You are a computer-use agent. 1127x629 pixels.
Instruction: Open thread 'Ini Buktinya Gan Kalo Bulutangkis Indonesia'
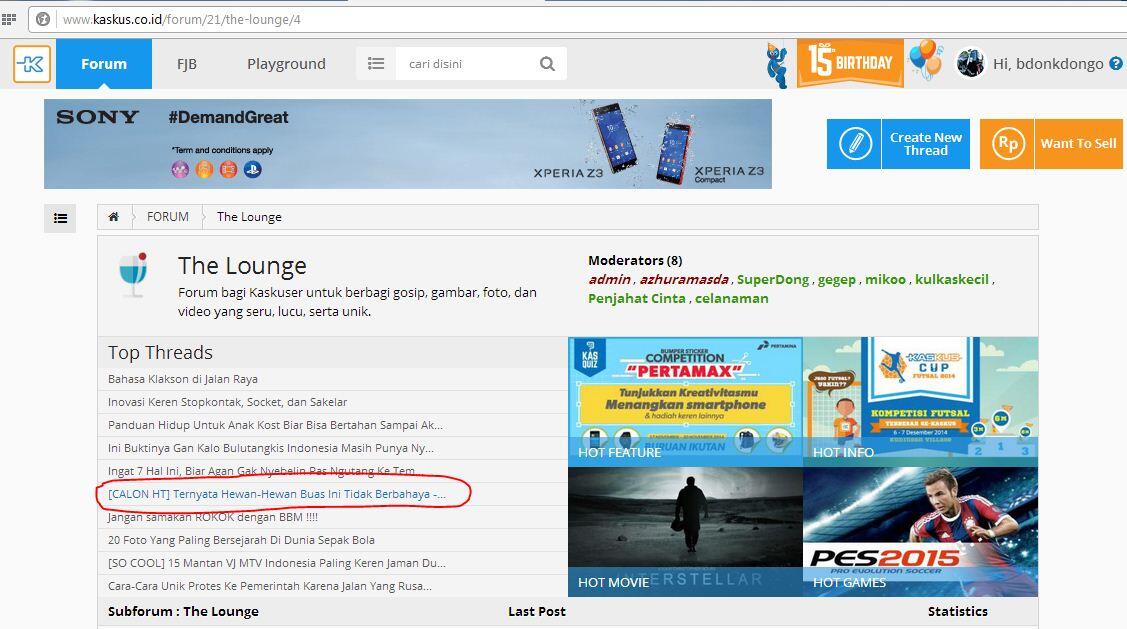[271, 448]
